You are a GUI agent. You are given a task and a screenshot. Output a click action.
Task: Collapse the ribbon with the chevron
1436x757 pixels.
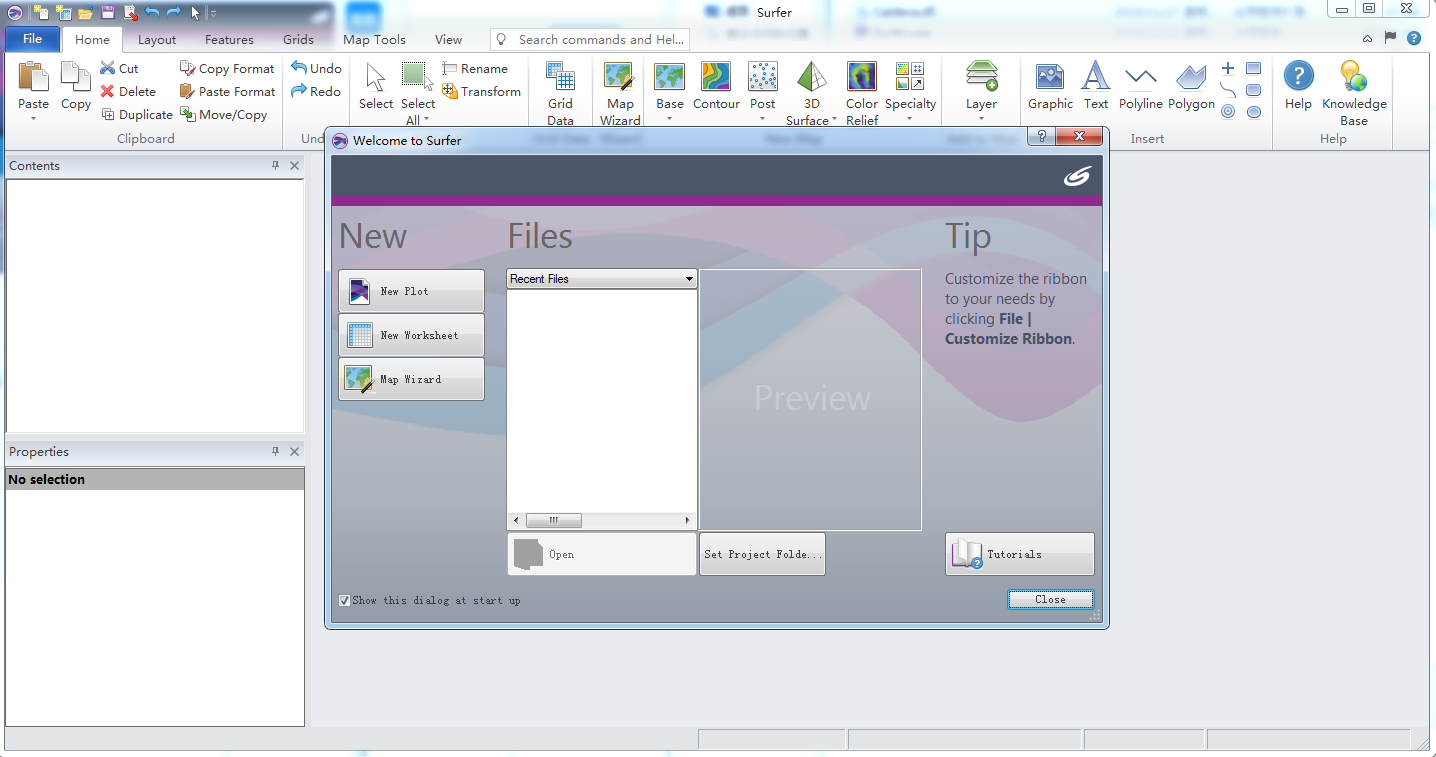1367,38
